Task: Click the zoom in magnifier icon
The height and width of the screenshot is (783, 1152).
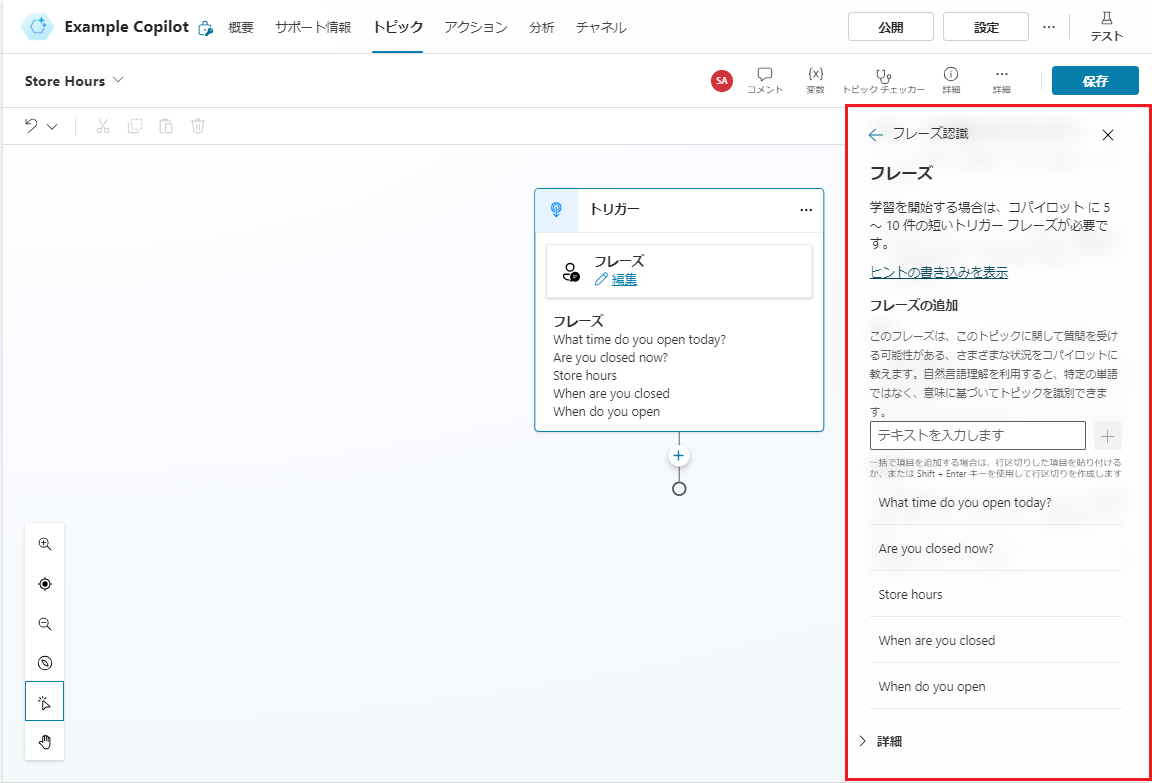Action: 45,544
